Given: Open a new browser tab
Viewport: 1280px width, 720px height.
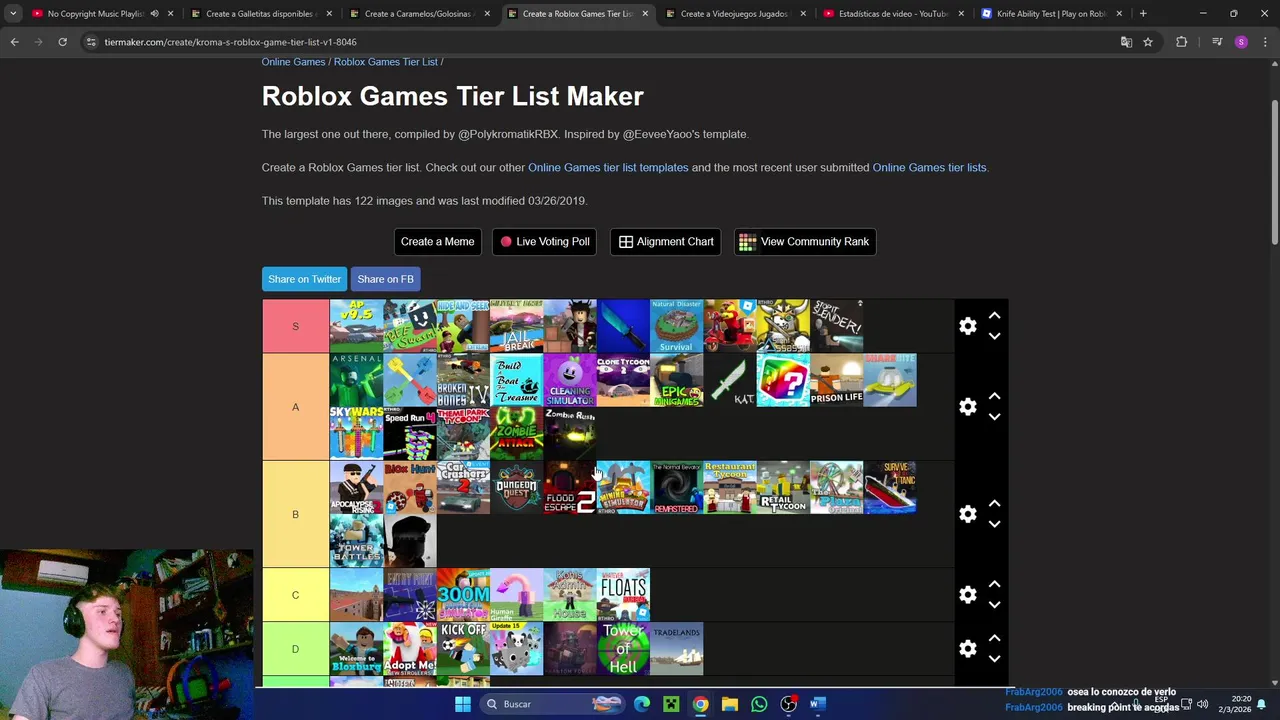Looking at the screenshot, I should pyautogui.click(x=1143, y=14).
